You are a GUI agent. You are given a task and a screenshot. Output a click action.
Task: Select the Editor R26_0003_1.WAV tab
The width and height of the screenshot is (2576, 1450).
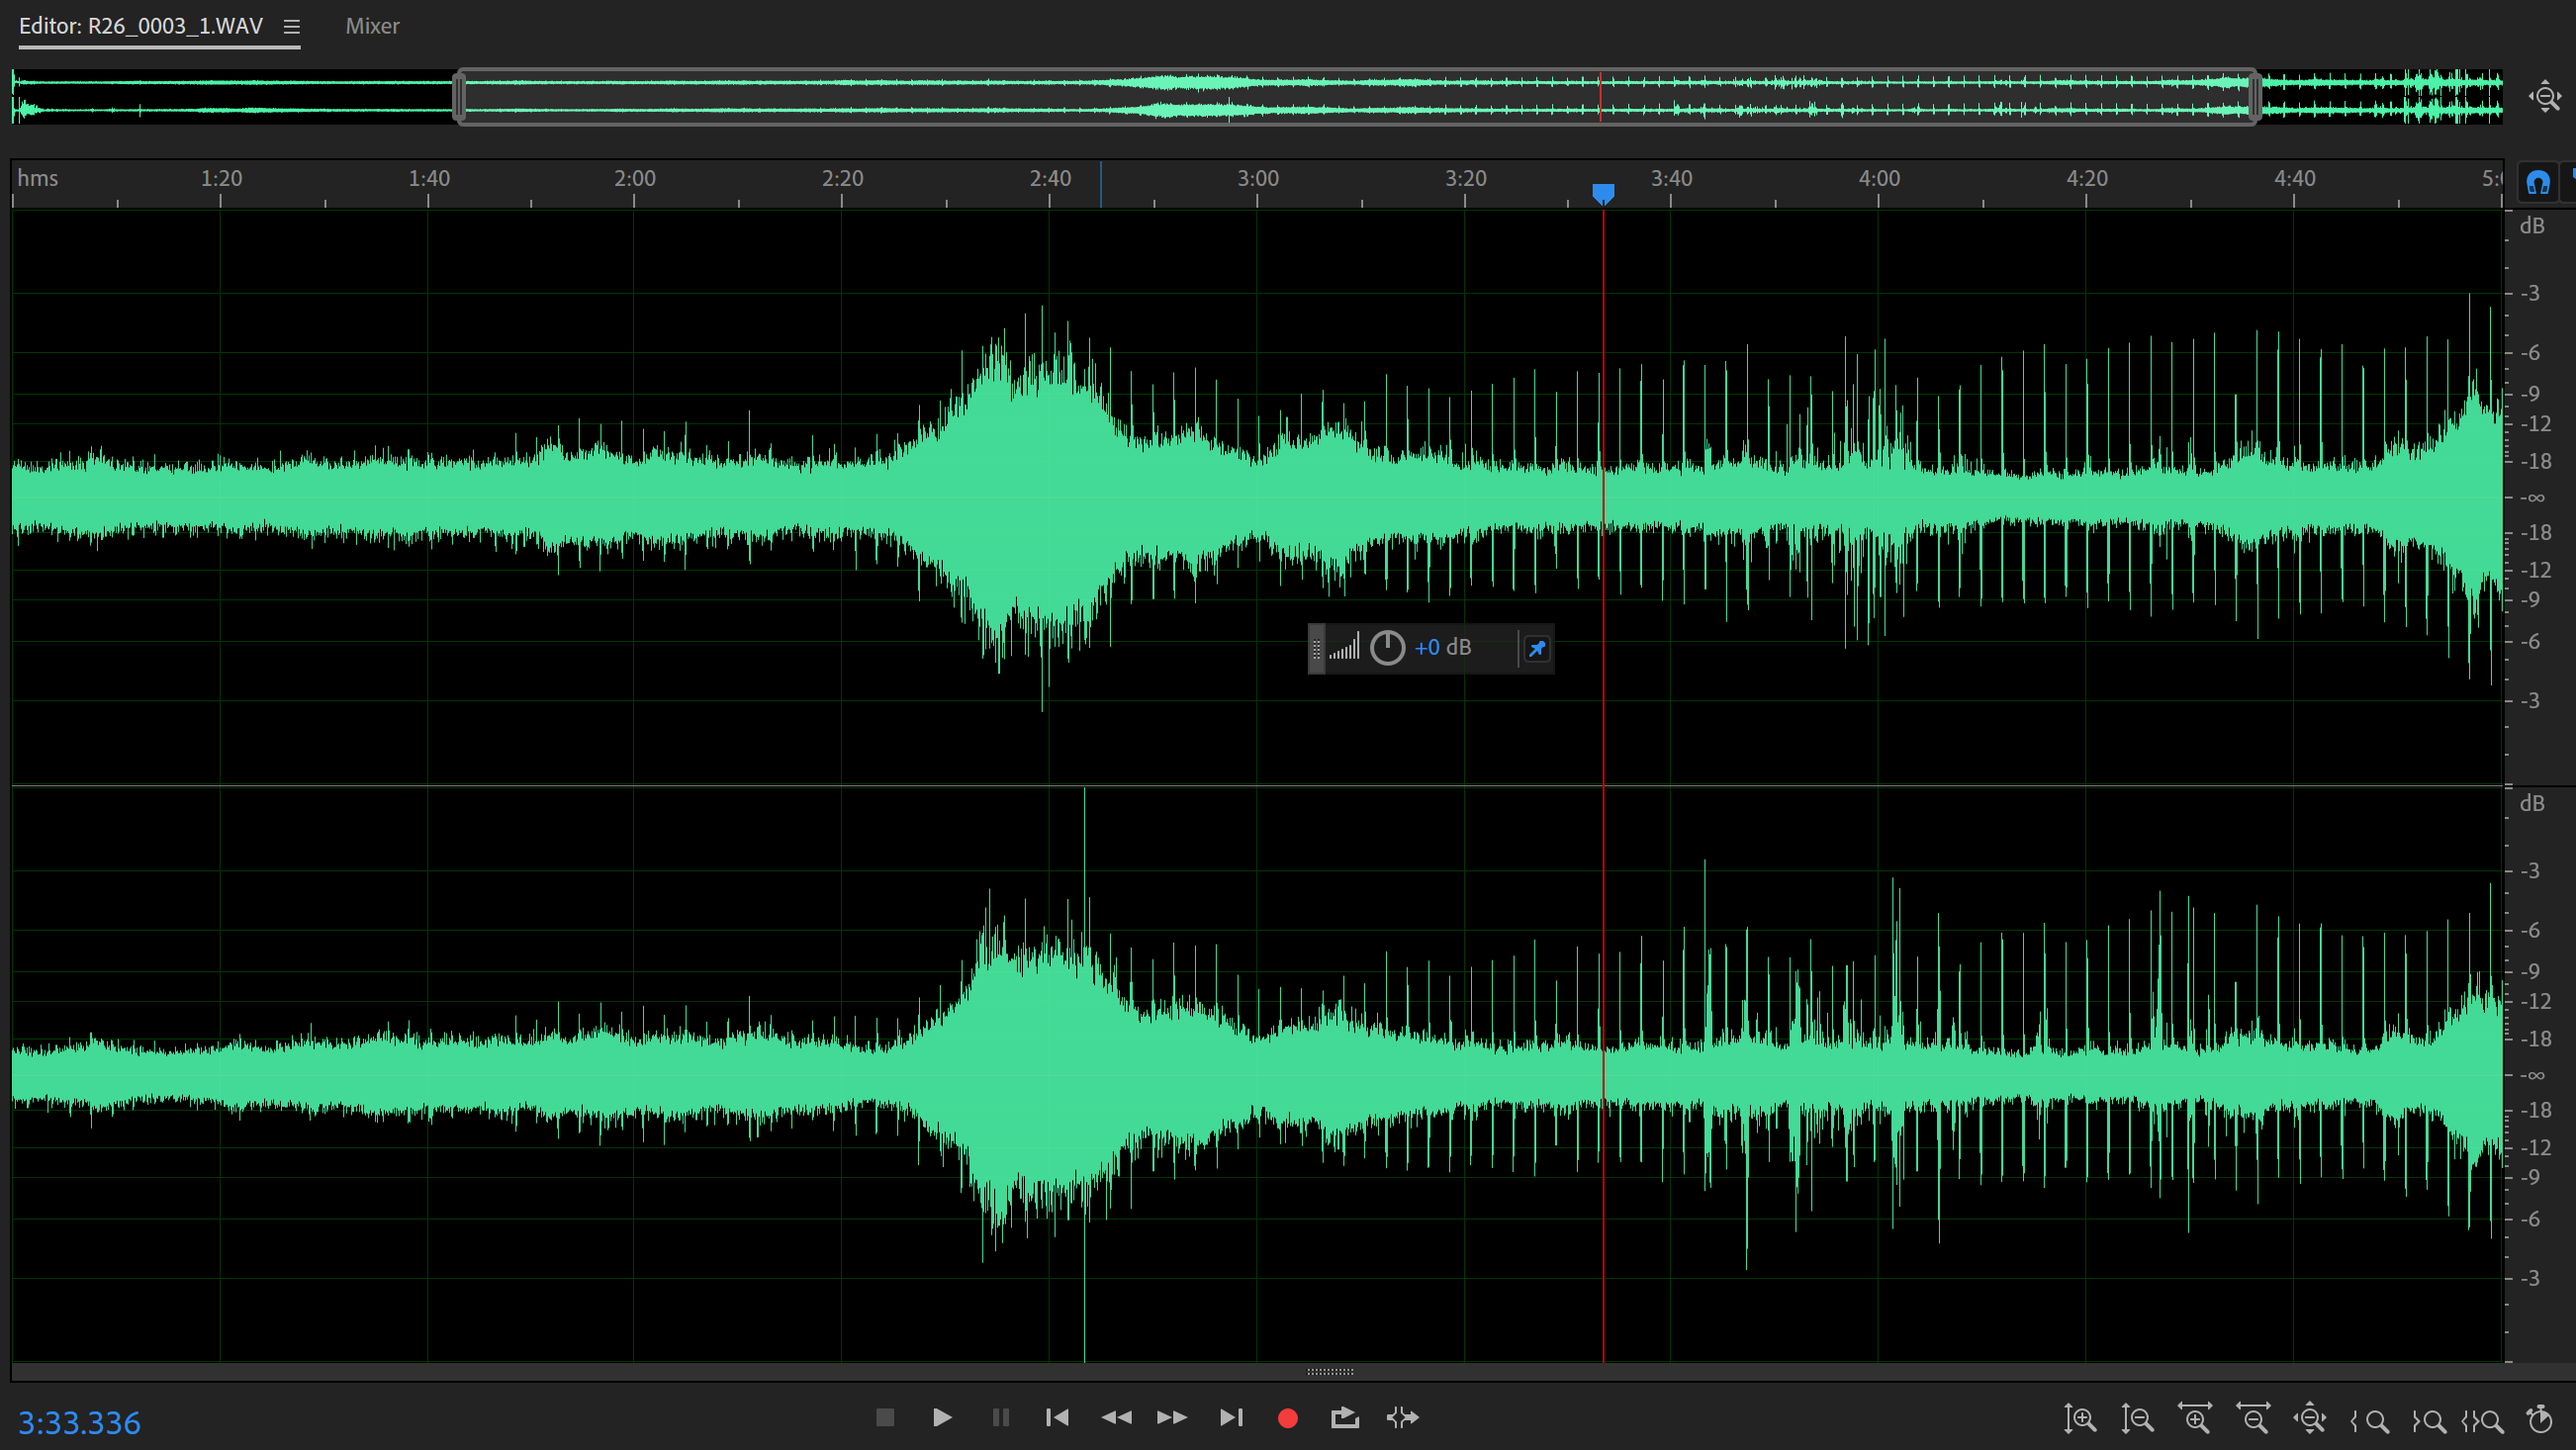141,26
